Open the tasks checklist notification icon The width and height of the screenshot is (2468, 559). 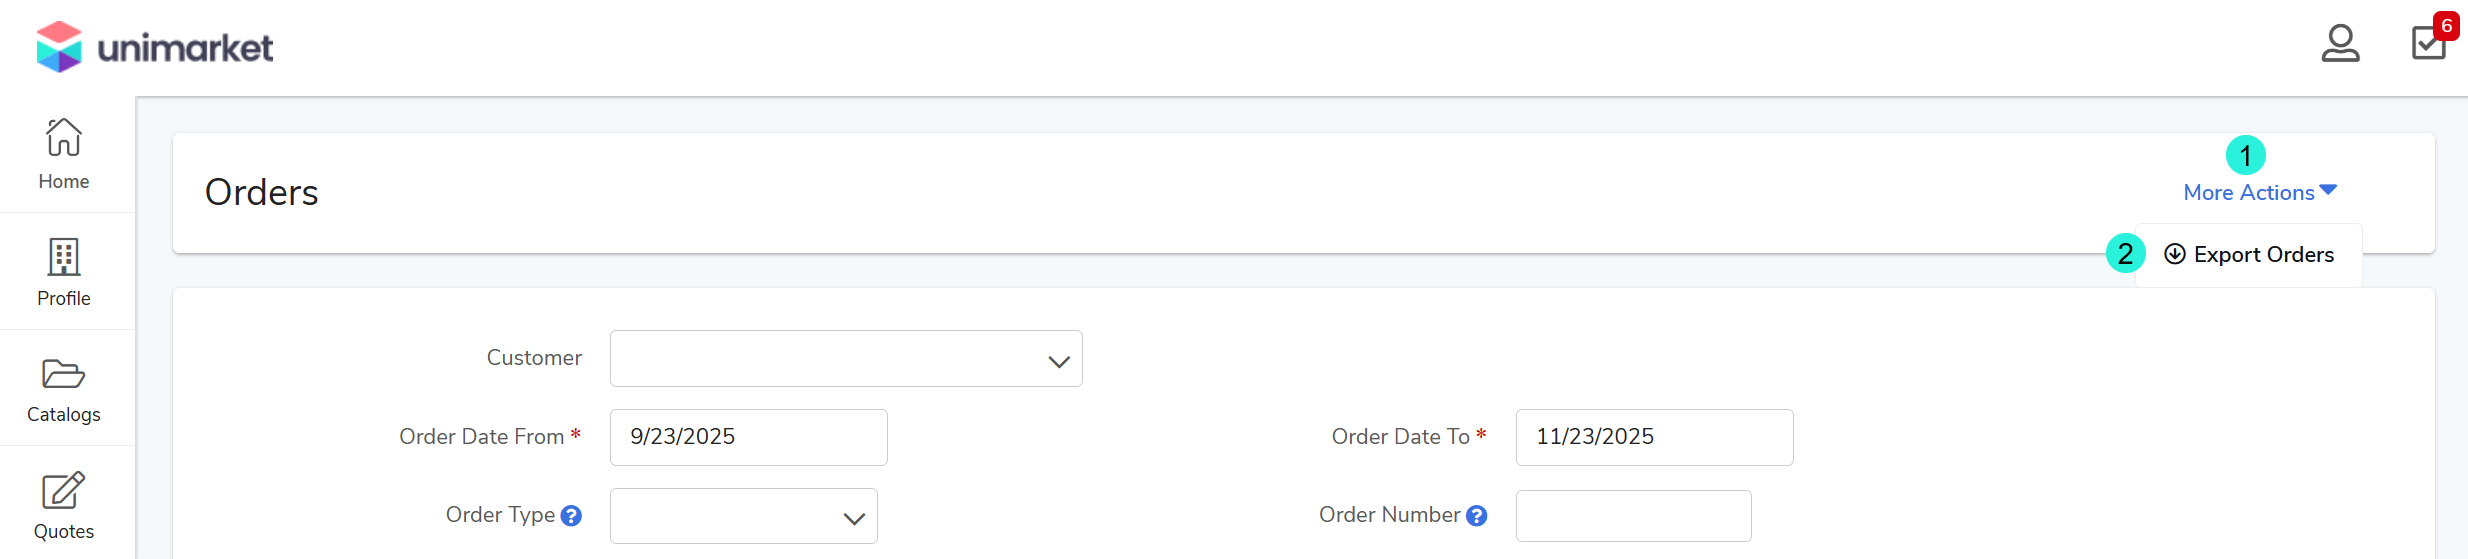coord(2428,44)
